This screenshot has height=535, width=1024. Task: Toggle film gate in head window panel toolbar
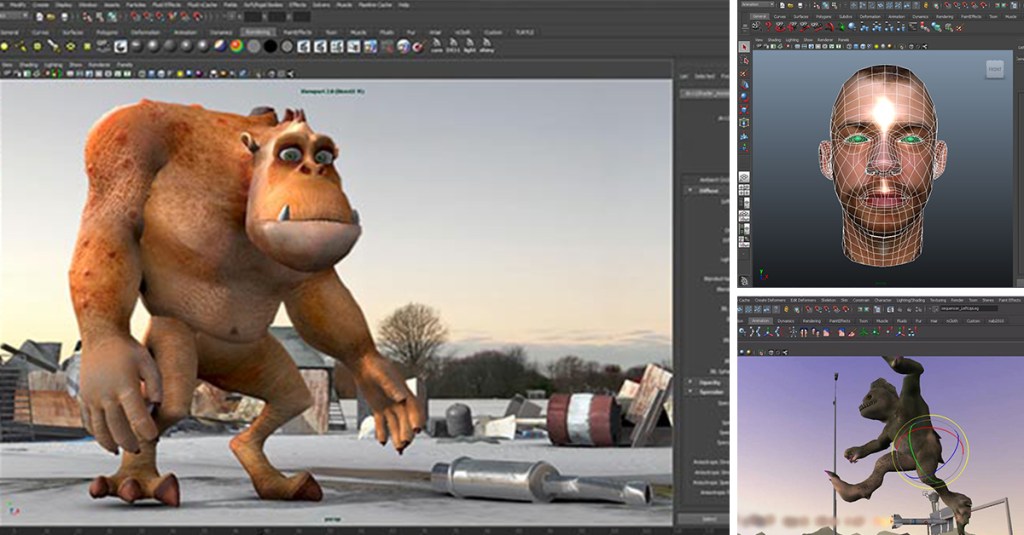804,46
